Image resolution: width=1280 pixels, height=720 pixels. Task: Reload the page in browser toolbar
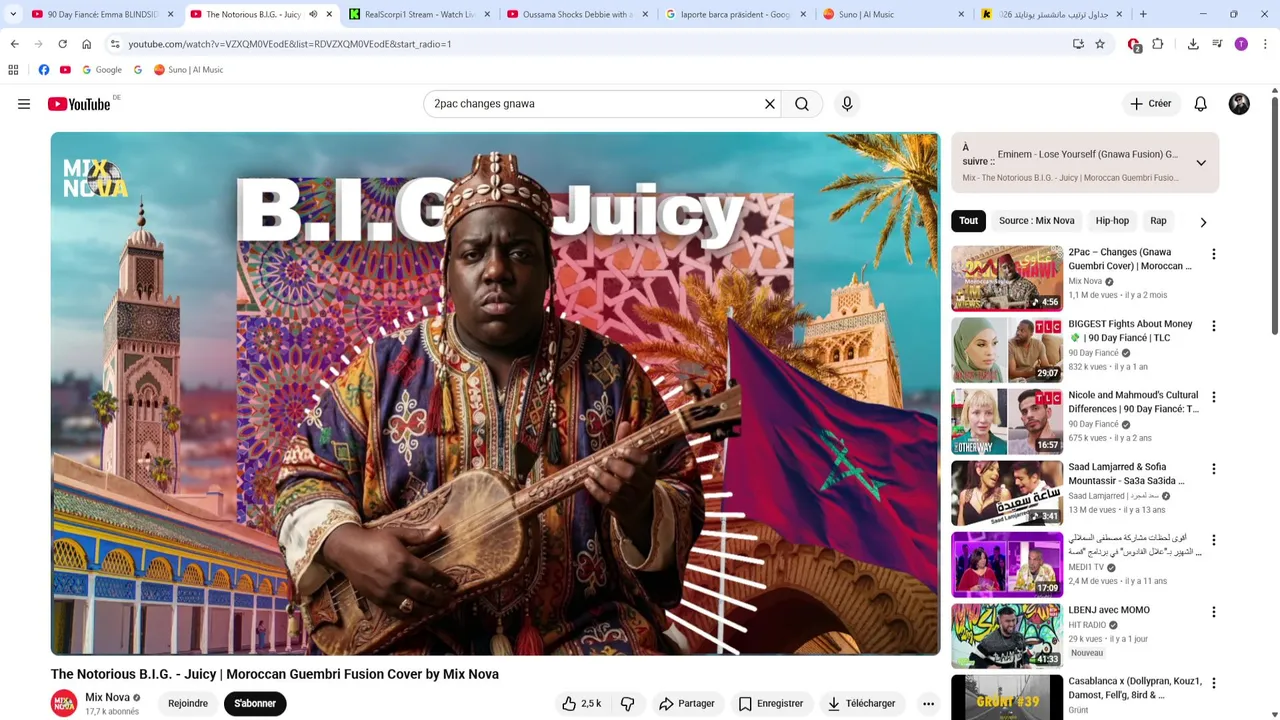click(x=62, y=44)
